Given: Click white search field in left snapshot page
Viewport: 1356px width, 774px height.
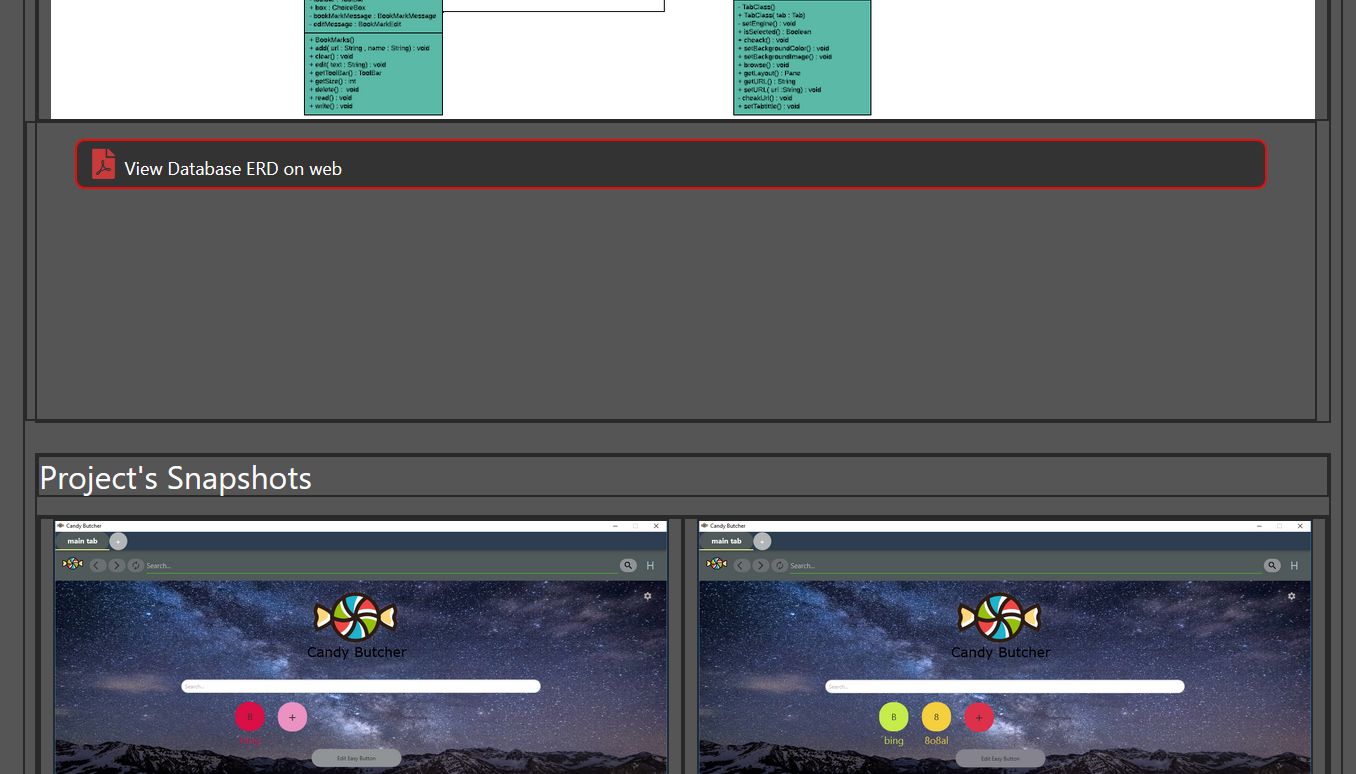Looking at the screenshot, I should coord(360,687).
